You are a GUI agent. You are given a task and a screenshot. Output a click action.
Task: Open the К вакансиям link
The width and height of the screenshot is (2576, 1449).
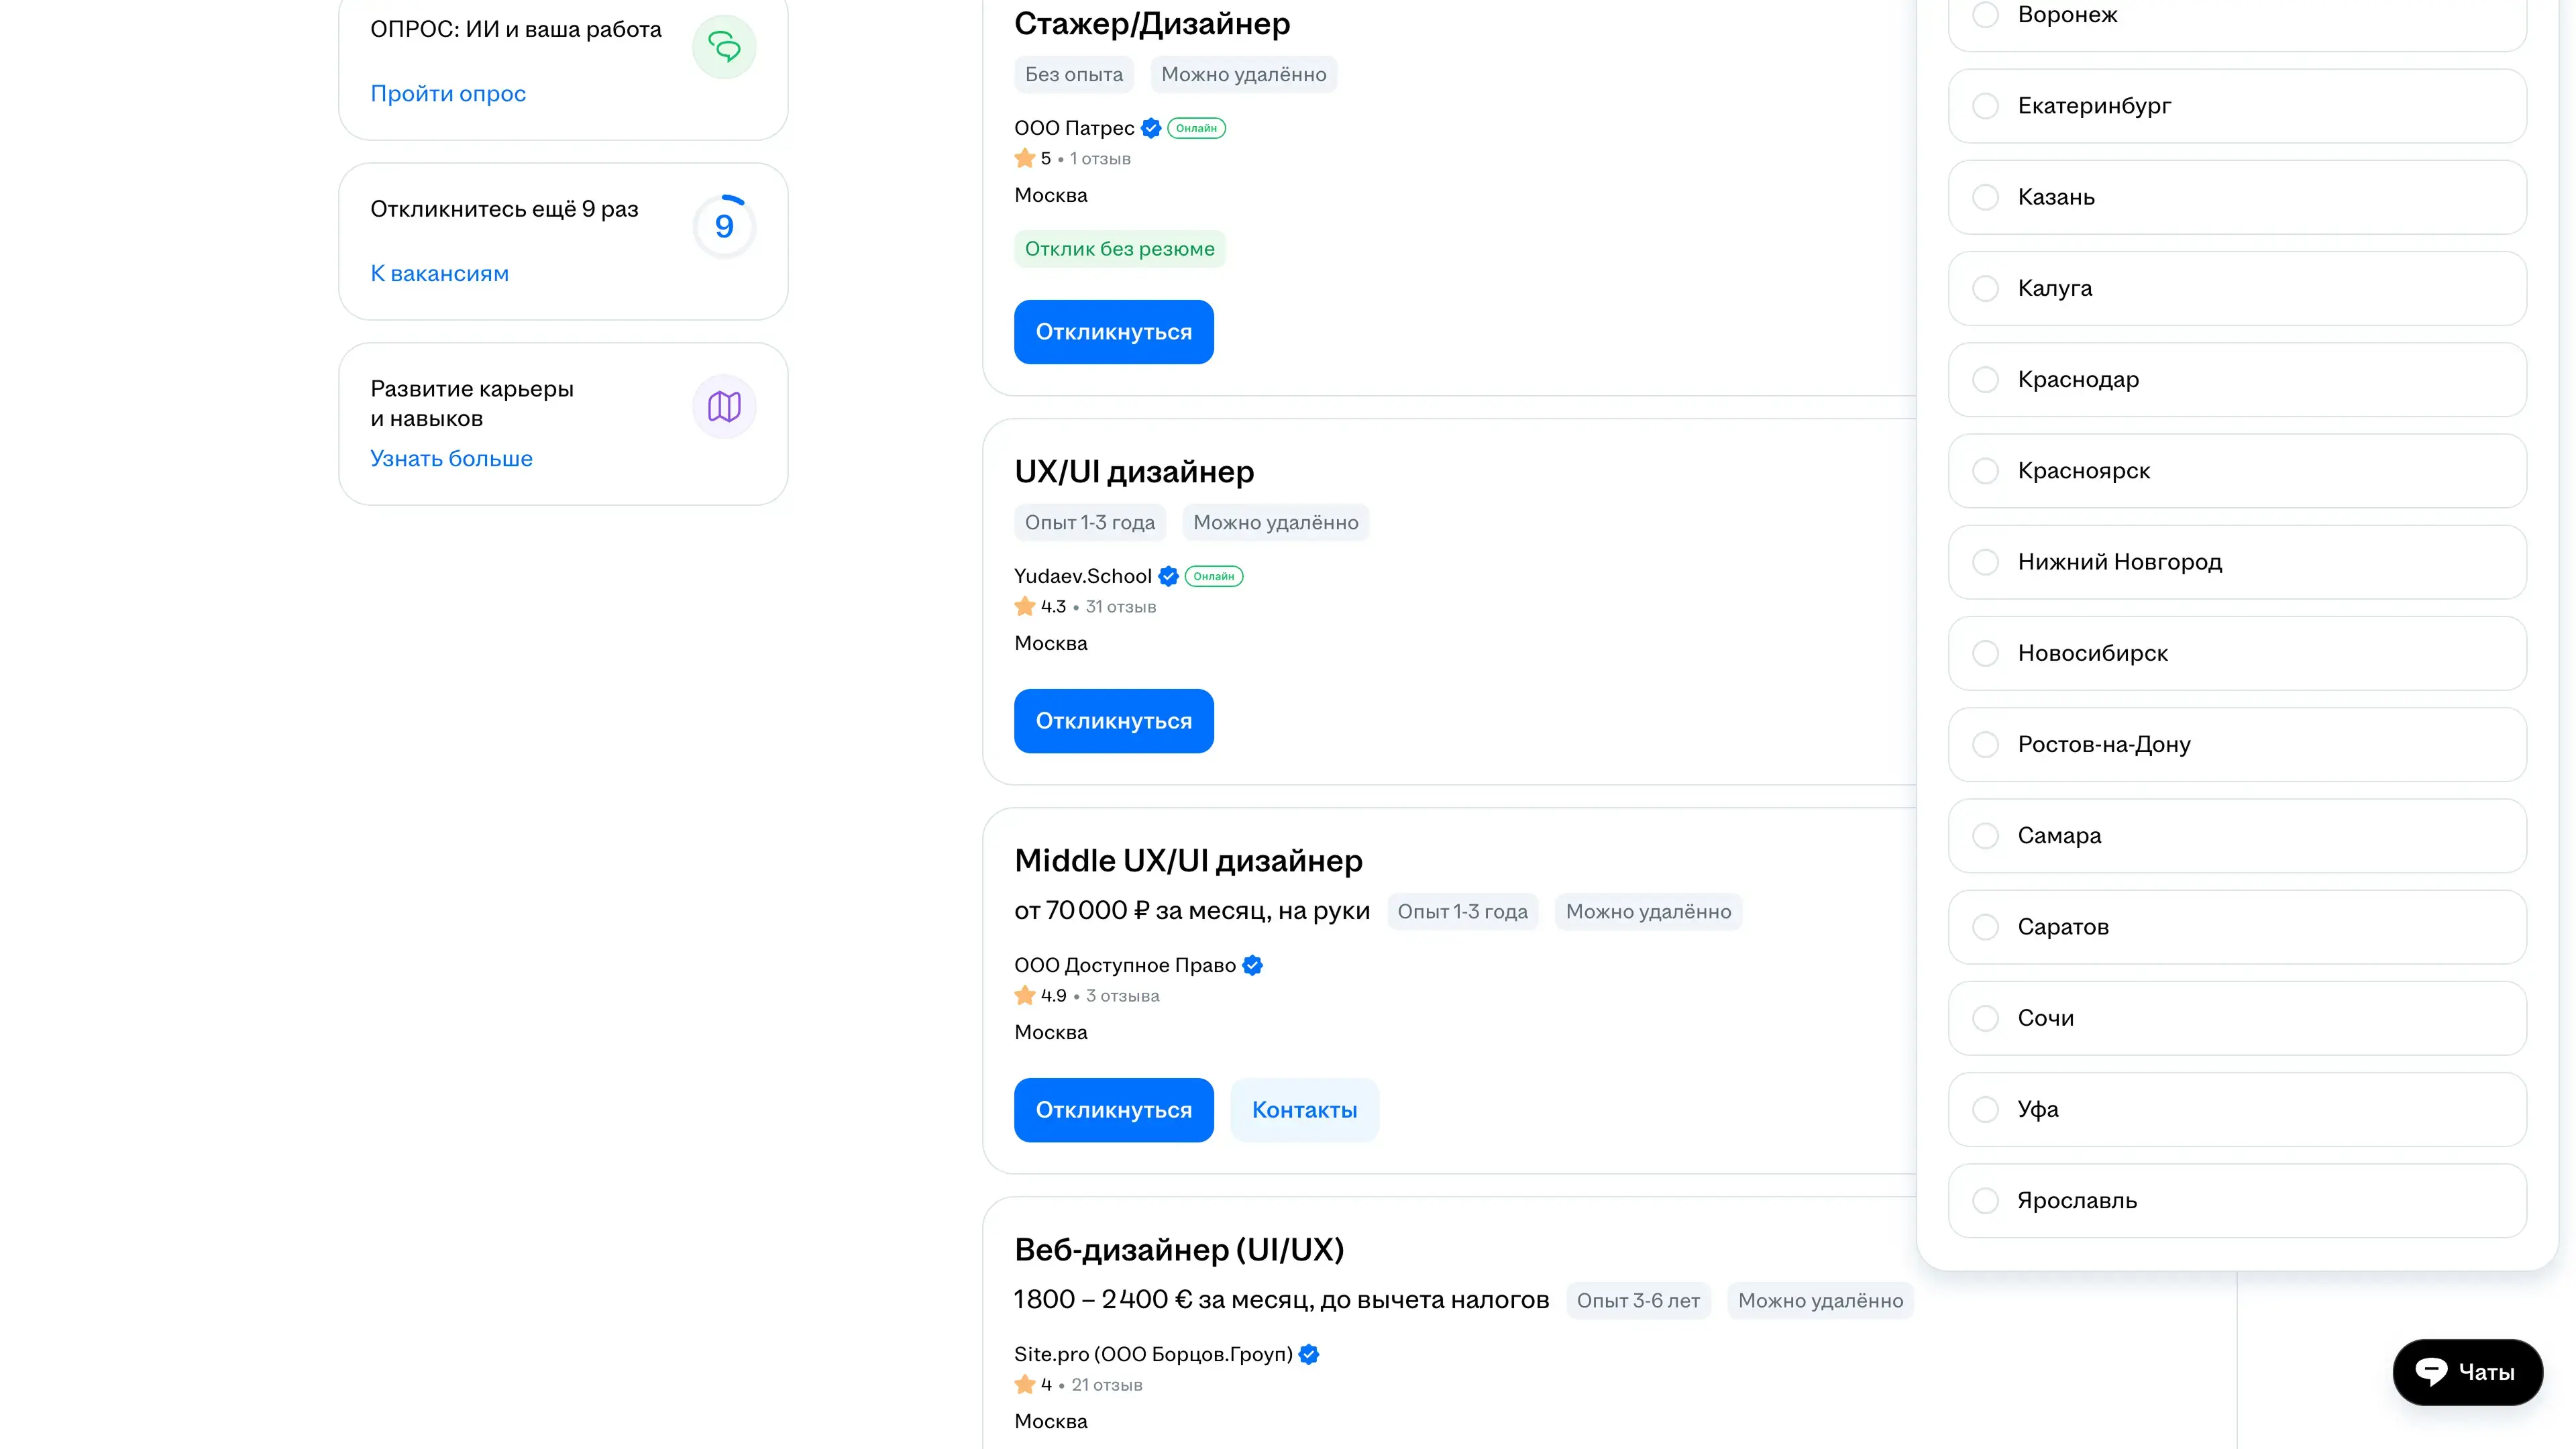point(439,273)
